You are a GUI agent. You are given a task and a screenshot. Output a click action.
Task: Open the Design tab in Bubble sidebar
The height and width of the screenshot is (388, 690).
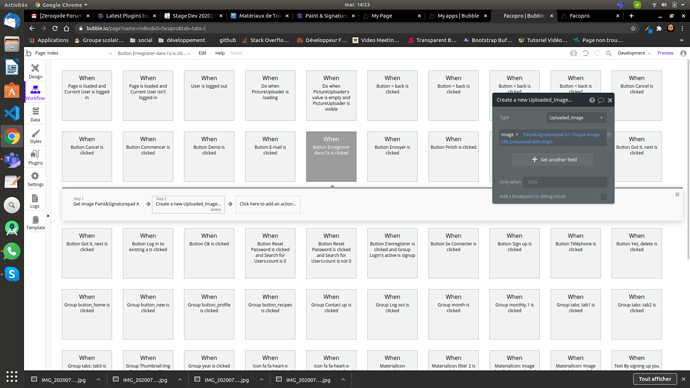coord(35,71)
